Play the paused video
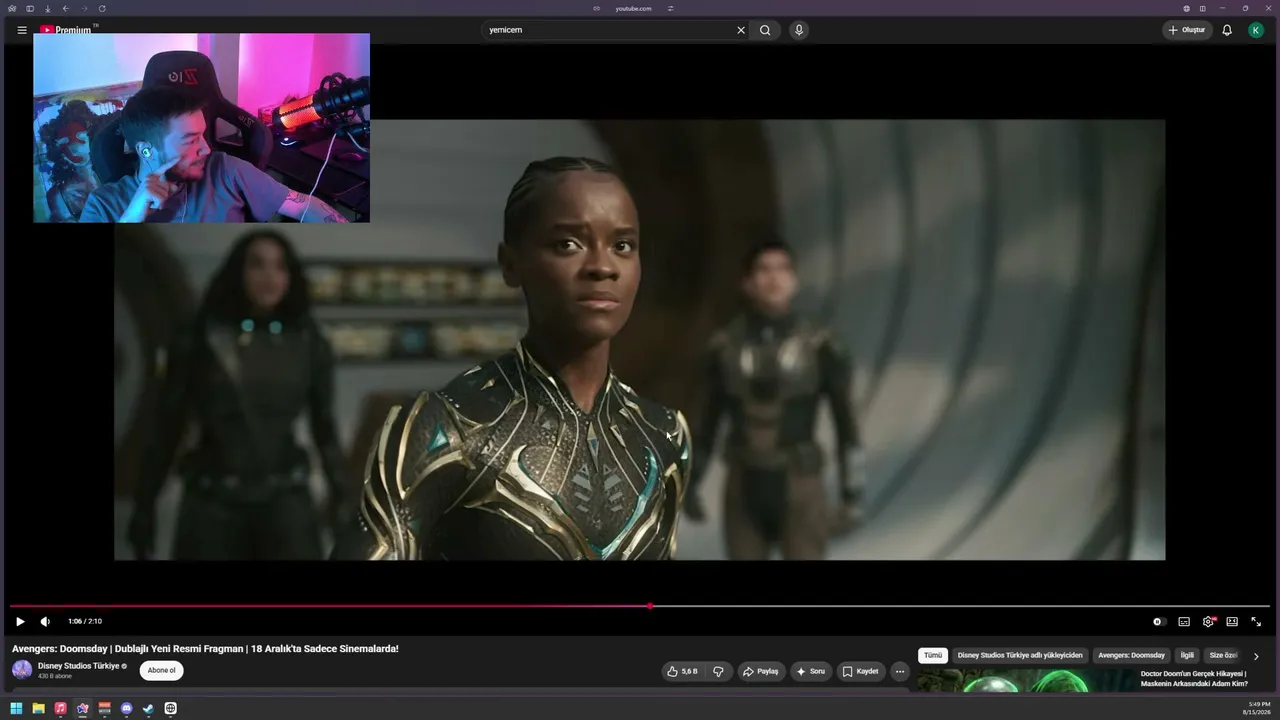The width and height of the screenshot is (1280, 720). coord(20,621)
